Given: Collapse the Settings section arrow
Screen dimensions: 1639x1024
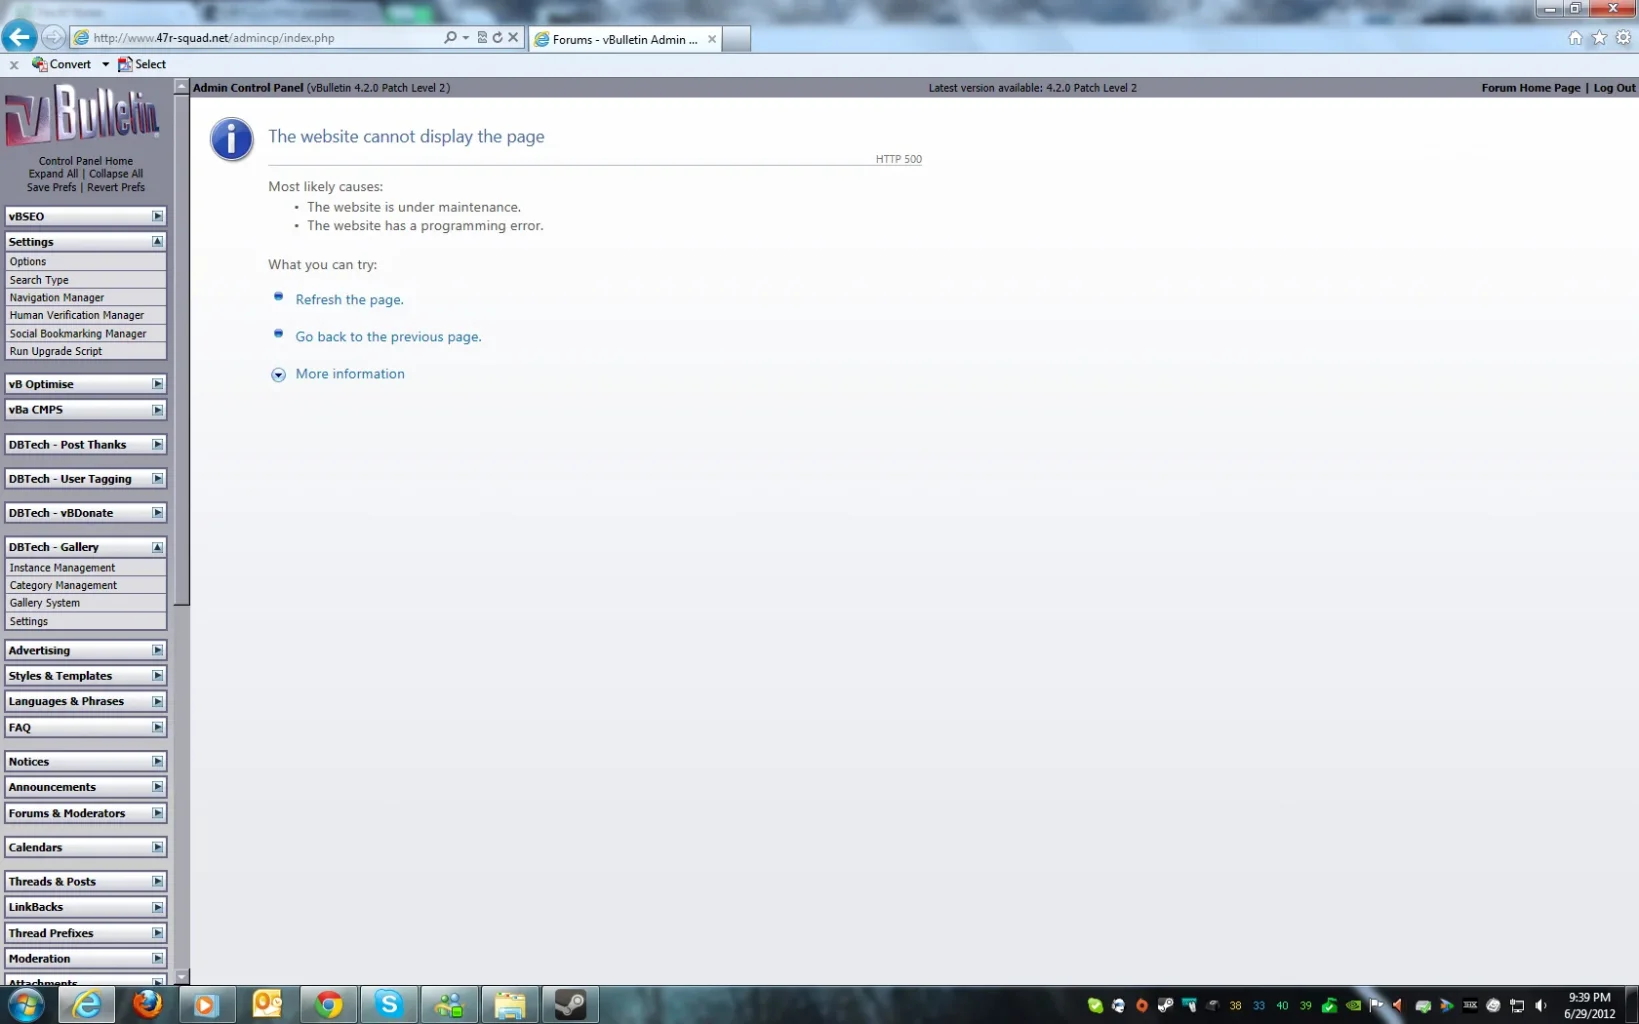Looking at the screenshot, I should [x=157, y=242].
